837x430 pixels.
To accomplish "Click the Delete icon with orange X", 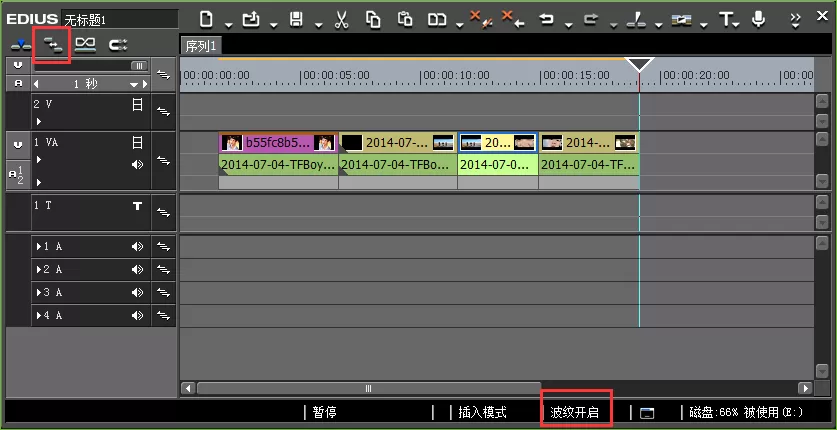I will 480,20.
